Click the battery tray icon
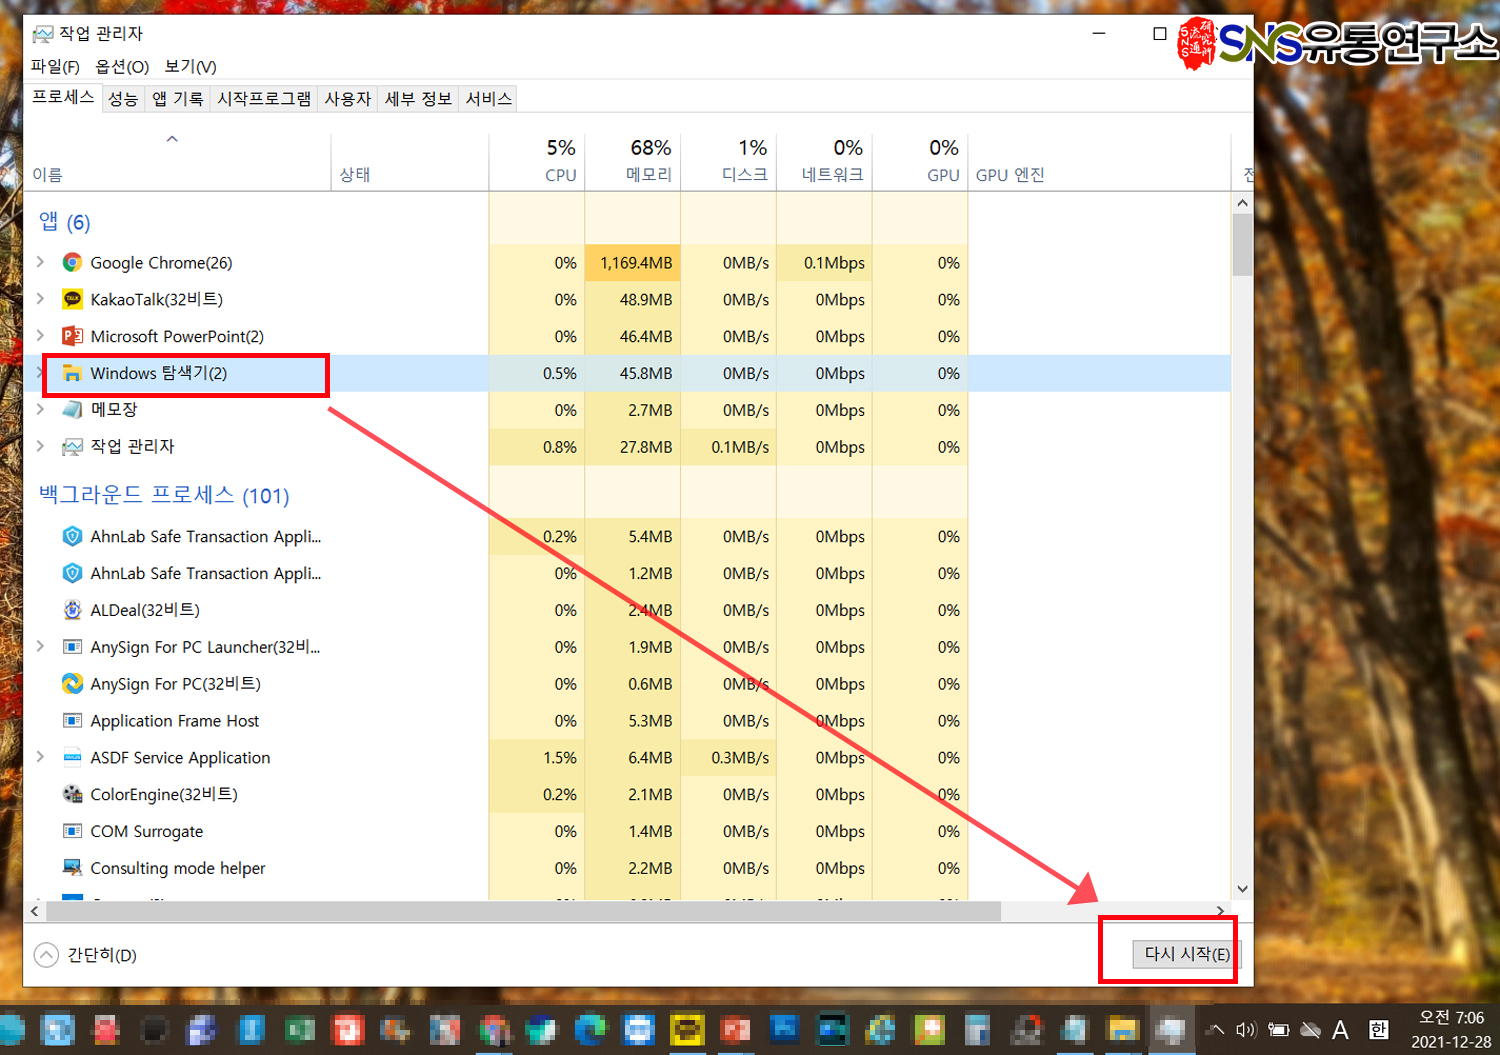The height and width of the screenshot is (1055, 1500). click(x=1278, y=1030)
